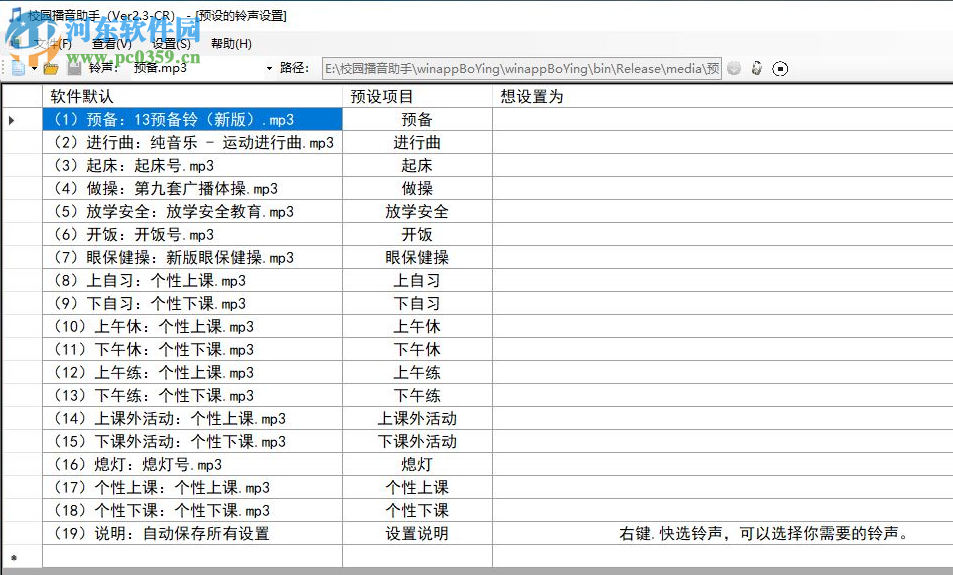Click the 软件默认 column header
Image resolution: width=953 pixels, height=575 pixels.
pyautogui.click(x=193, y=96)
